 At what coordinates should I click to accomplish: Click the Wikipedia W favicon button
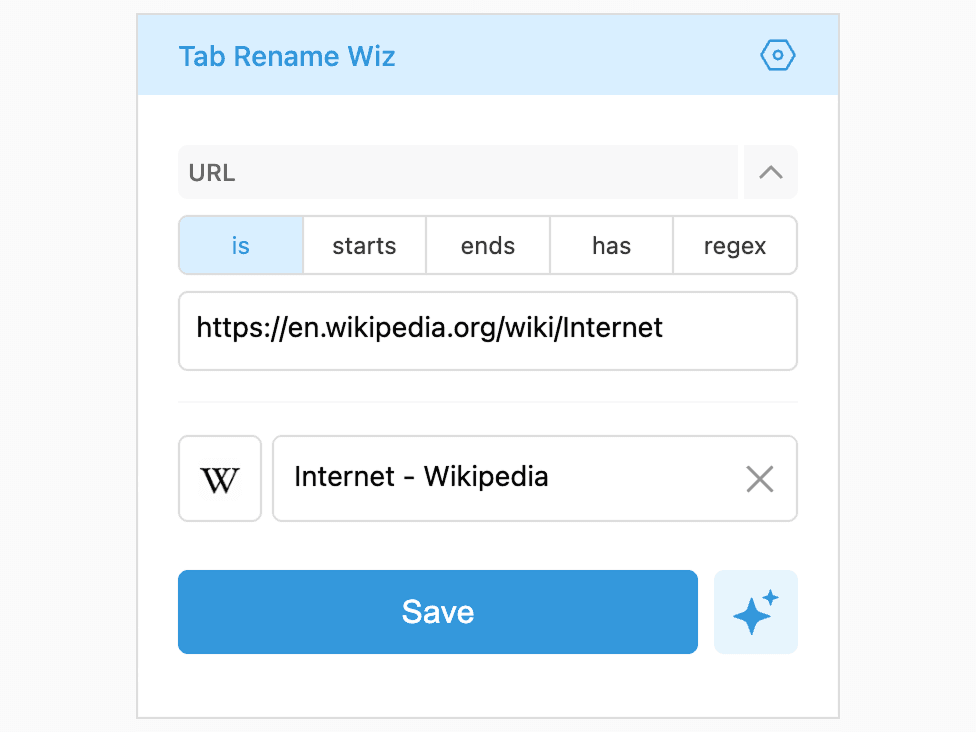click(x=220, y=479)
